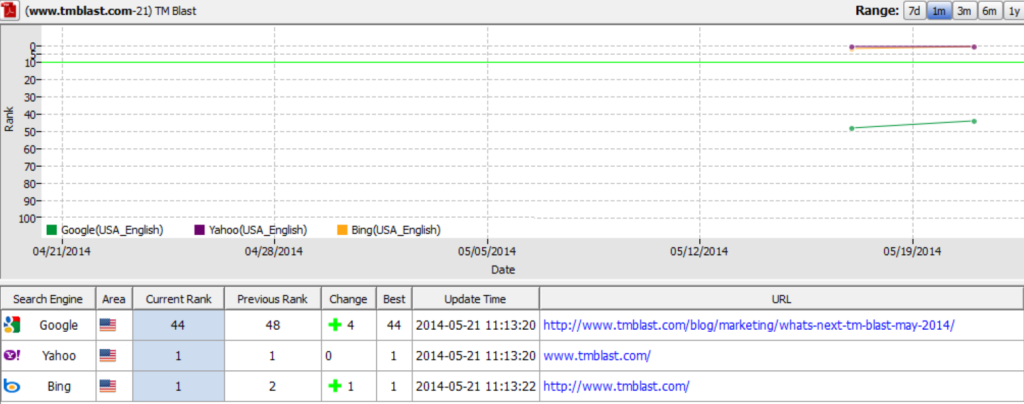Click the Yahoo search engine icon
This screenshot has height=404, width=1024.
(x=12, y=356)
